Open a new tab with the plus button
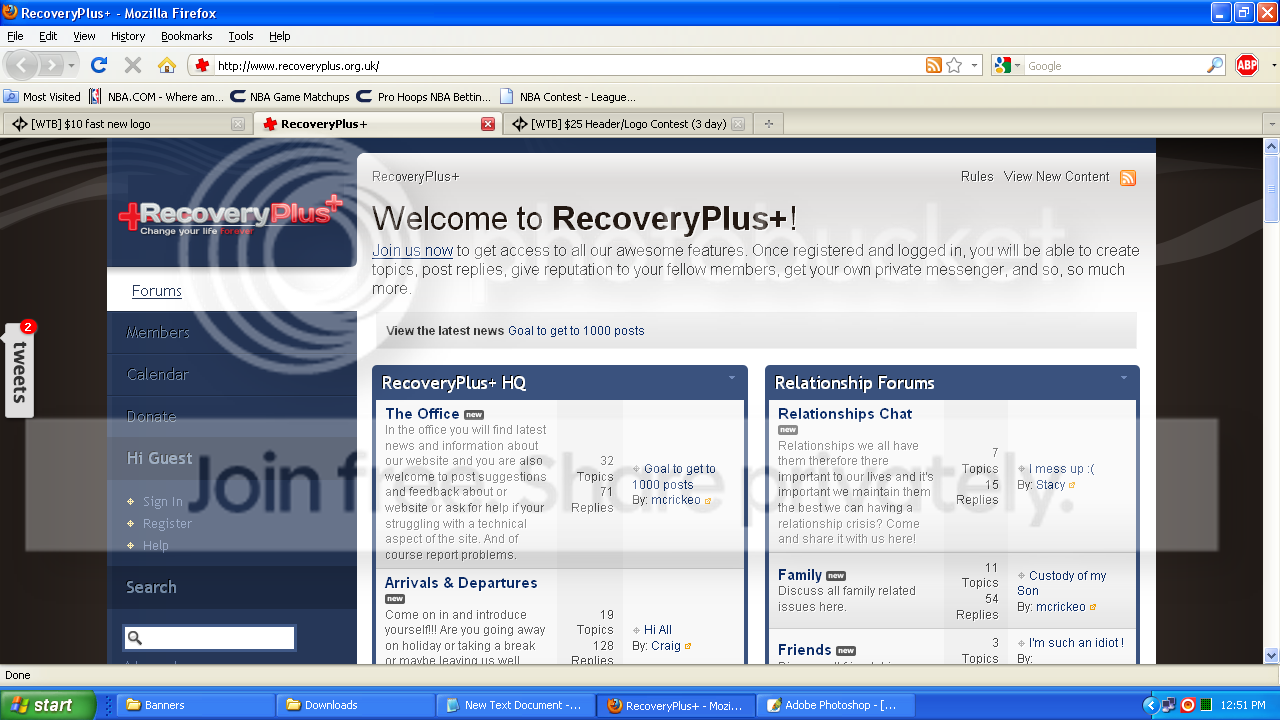Screen dimensions: 1280x720 tap(769, 124)
